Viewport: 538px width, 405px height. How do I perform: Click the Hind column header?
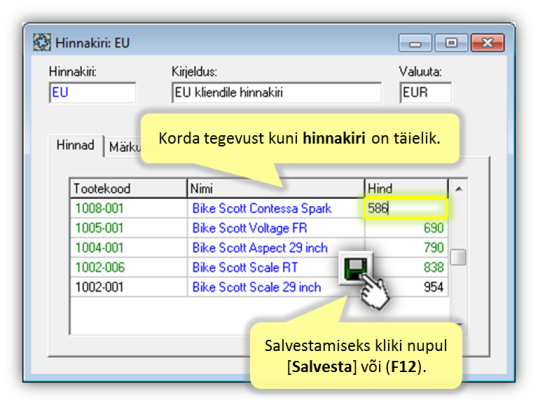pos(406,188)
